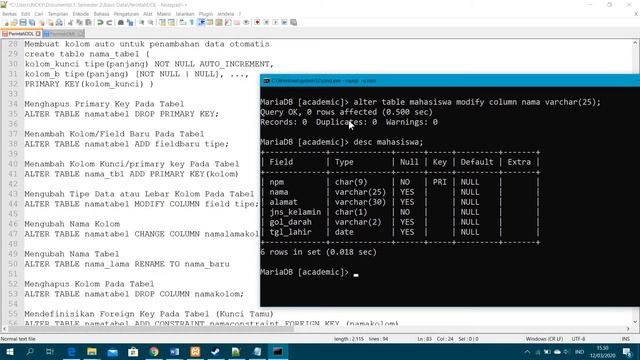
Task: Click the Undo arrow icon
Action: [100, 22]
